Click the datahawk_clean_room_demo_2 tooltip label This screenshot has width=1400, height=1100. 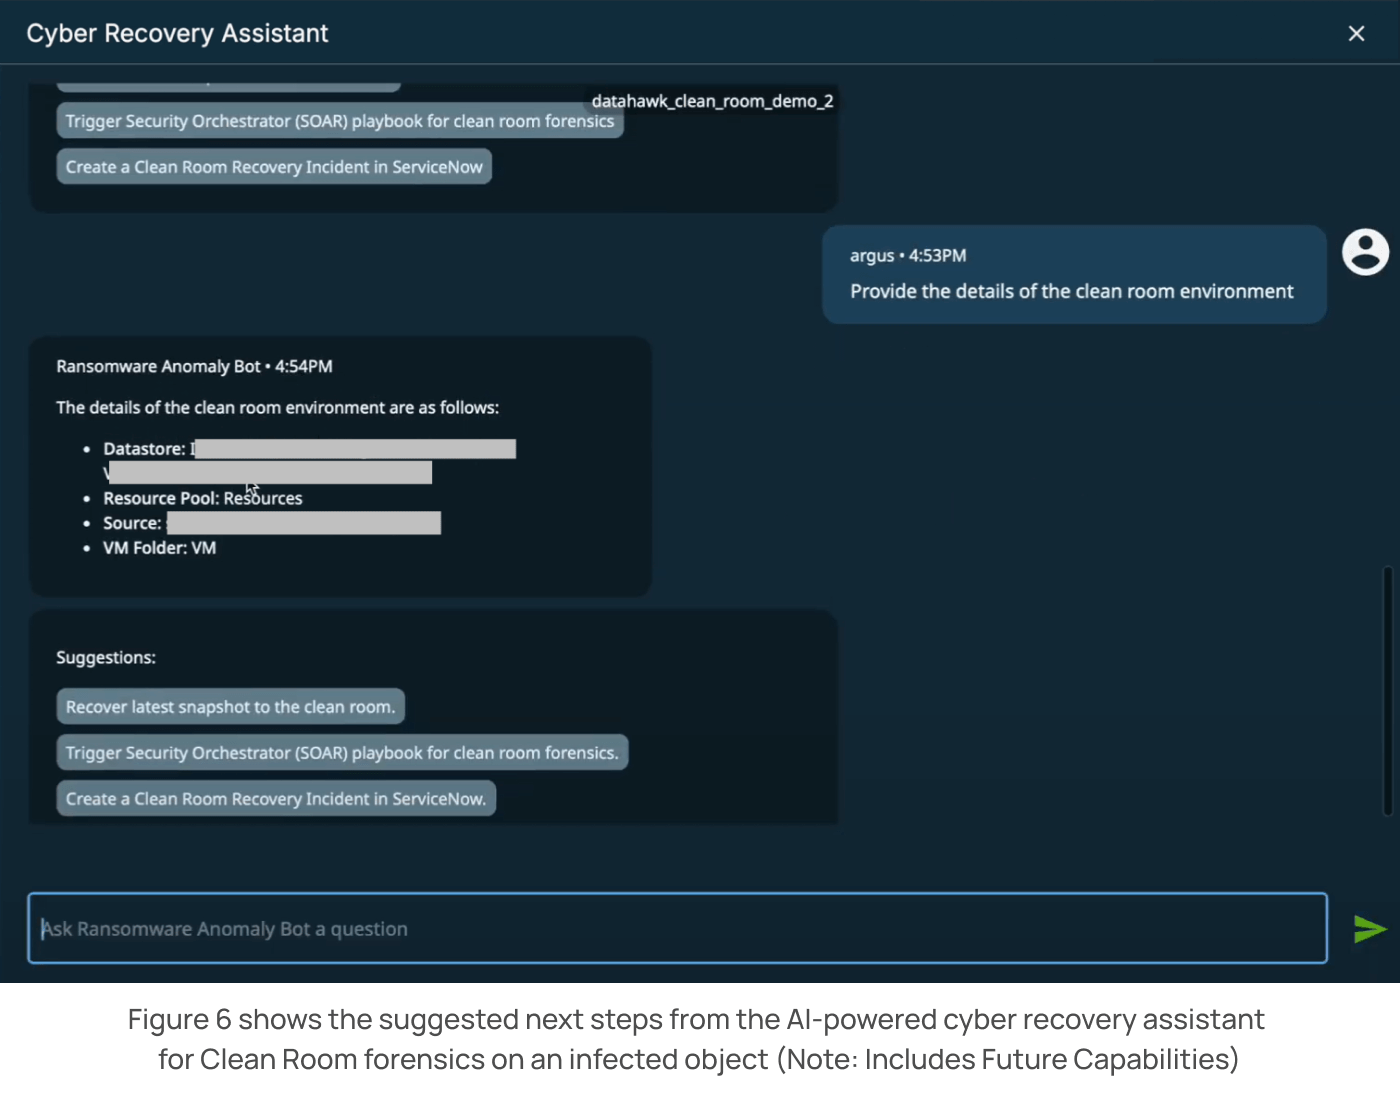point(712,101)
